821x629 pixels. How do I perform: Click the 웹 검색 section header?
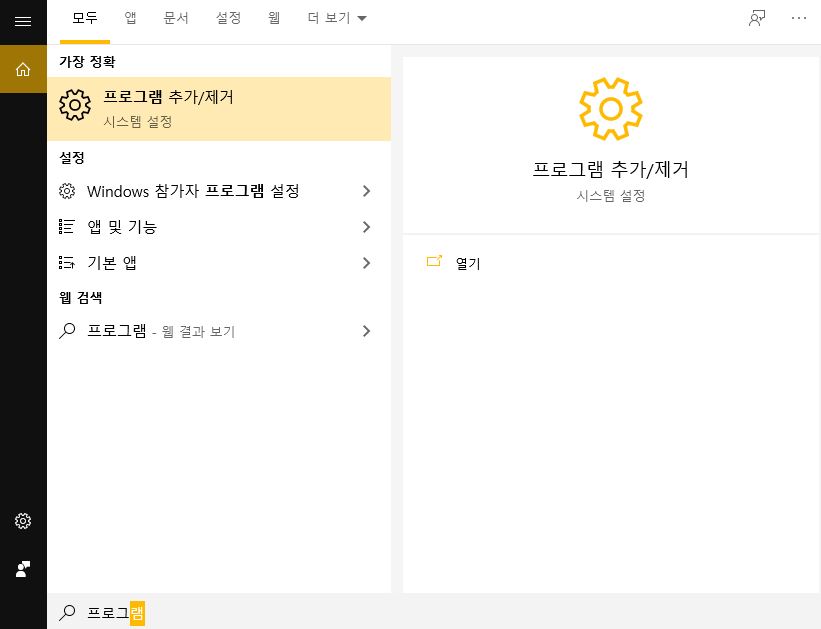[80, 297]
